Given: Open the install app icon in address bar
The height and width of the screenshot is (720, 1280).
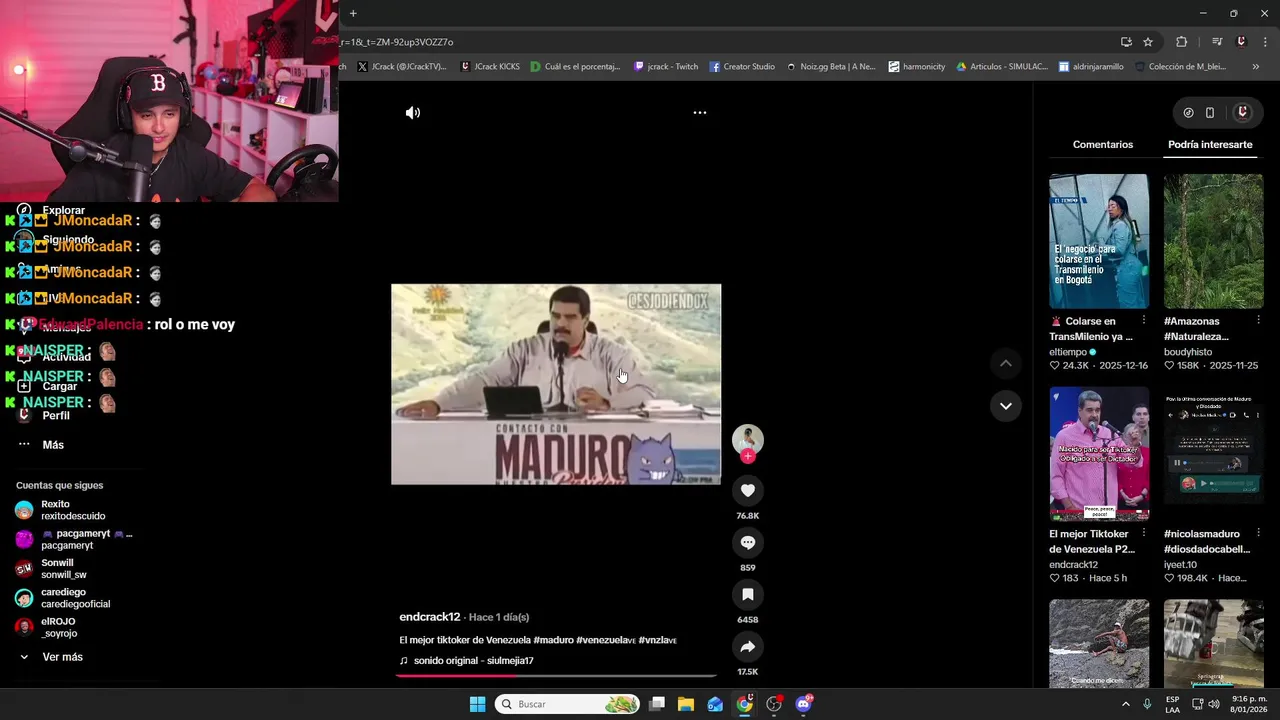Looking at the screenshot, I should (1126, 42).
